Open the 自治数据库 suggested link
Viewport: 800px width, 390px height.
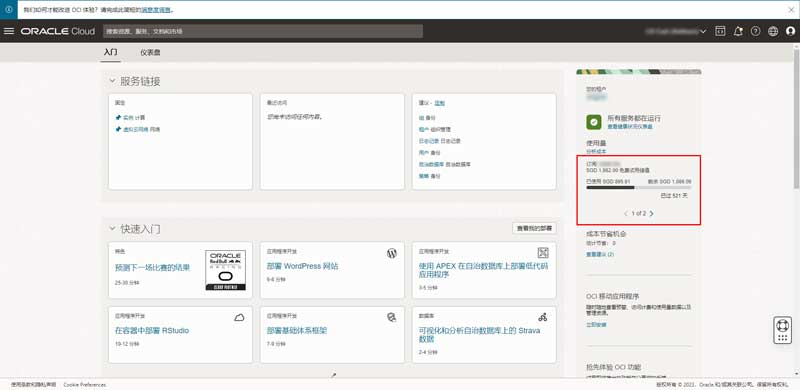[x=431, y=164]
